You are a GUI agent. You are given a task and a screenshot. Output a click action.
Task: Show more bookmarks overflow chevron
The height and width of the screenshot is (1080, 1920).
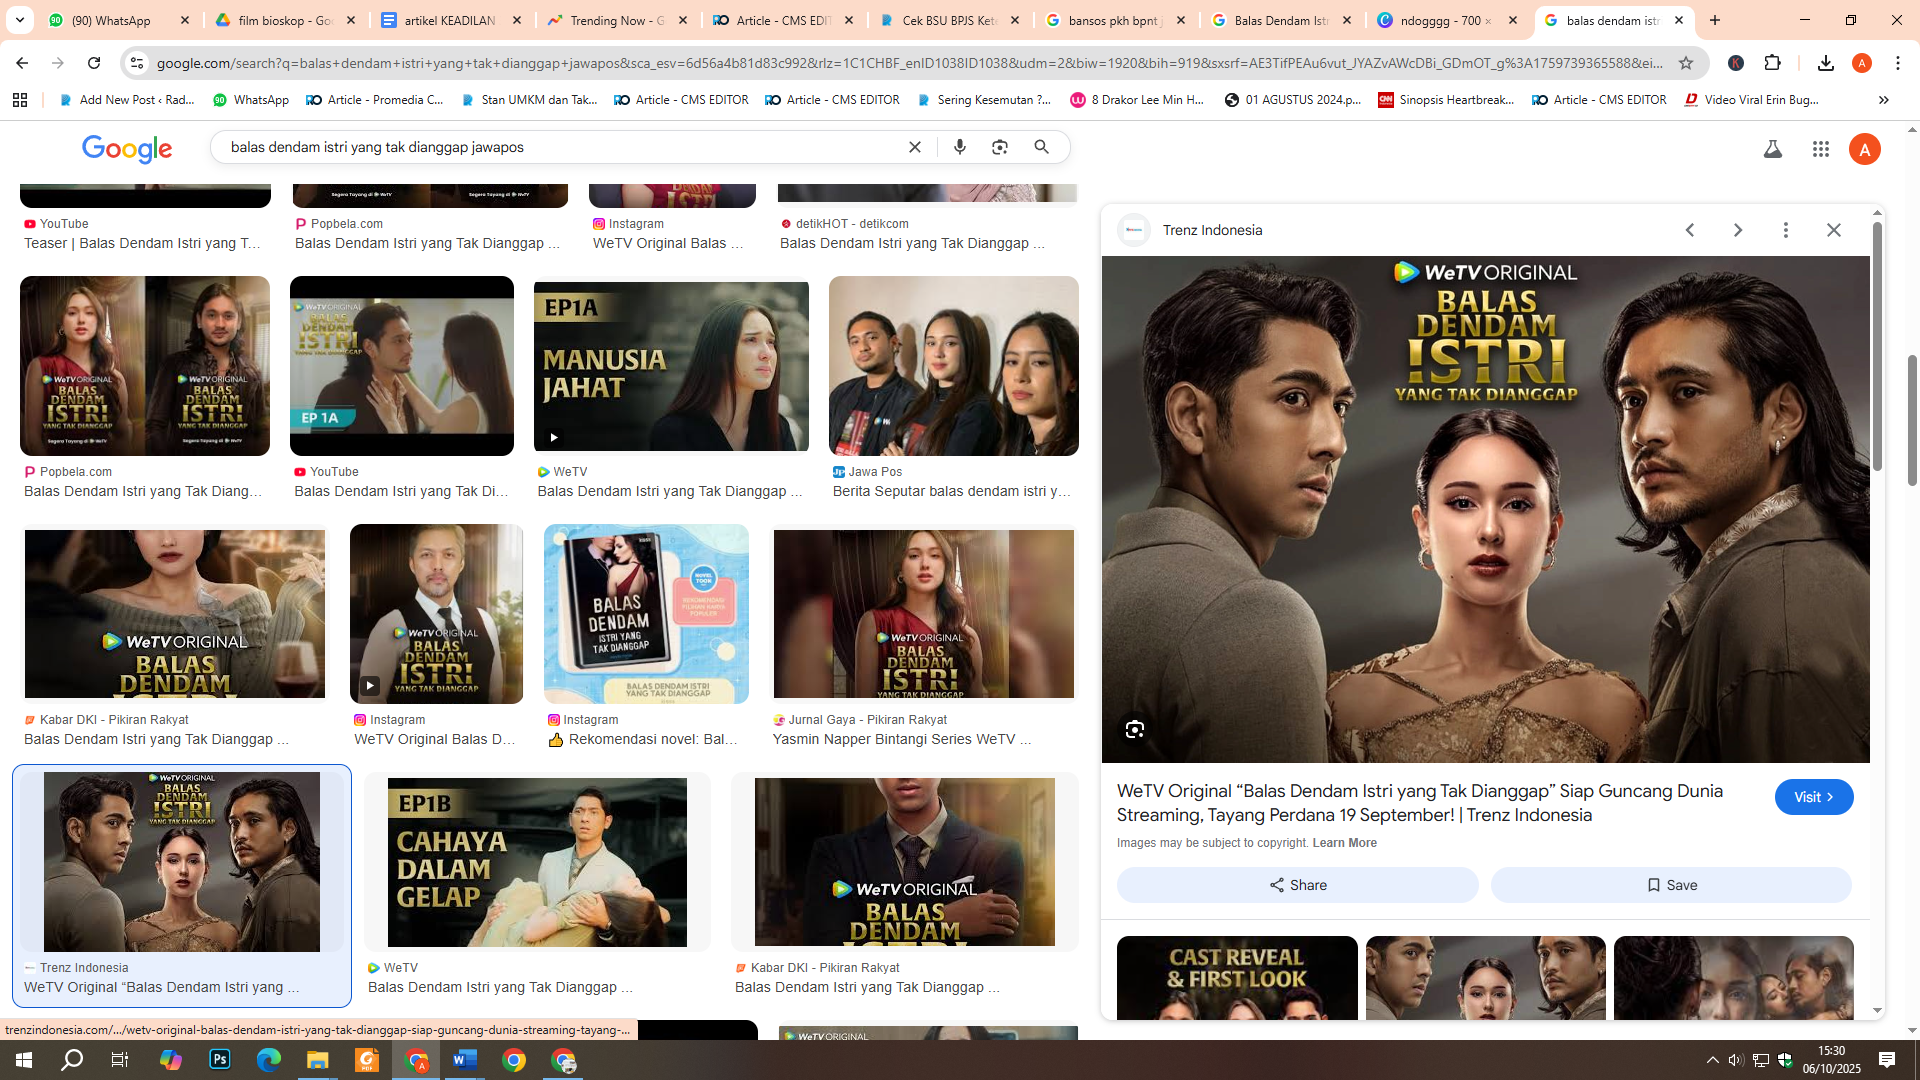tap(1883, 100)
